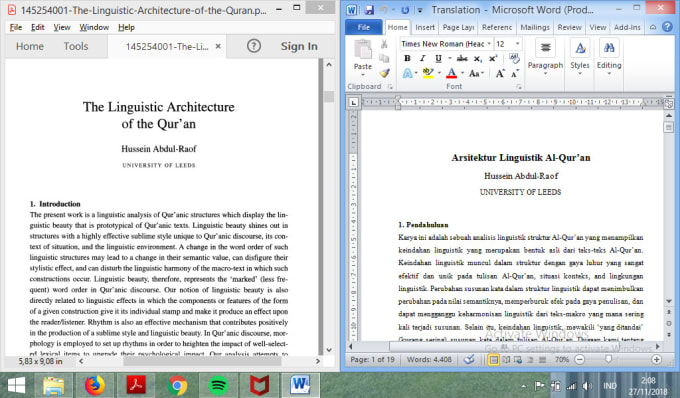Open Edit menu in Adobe Reader
Image resolution: width=680 pixels, height=398 pixels.
click(x=37, y=27)
